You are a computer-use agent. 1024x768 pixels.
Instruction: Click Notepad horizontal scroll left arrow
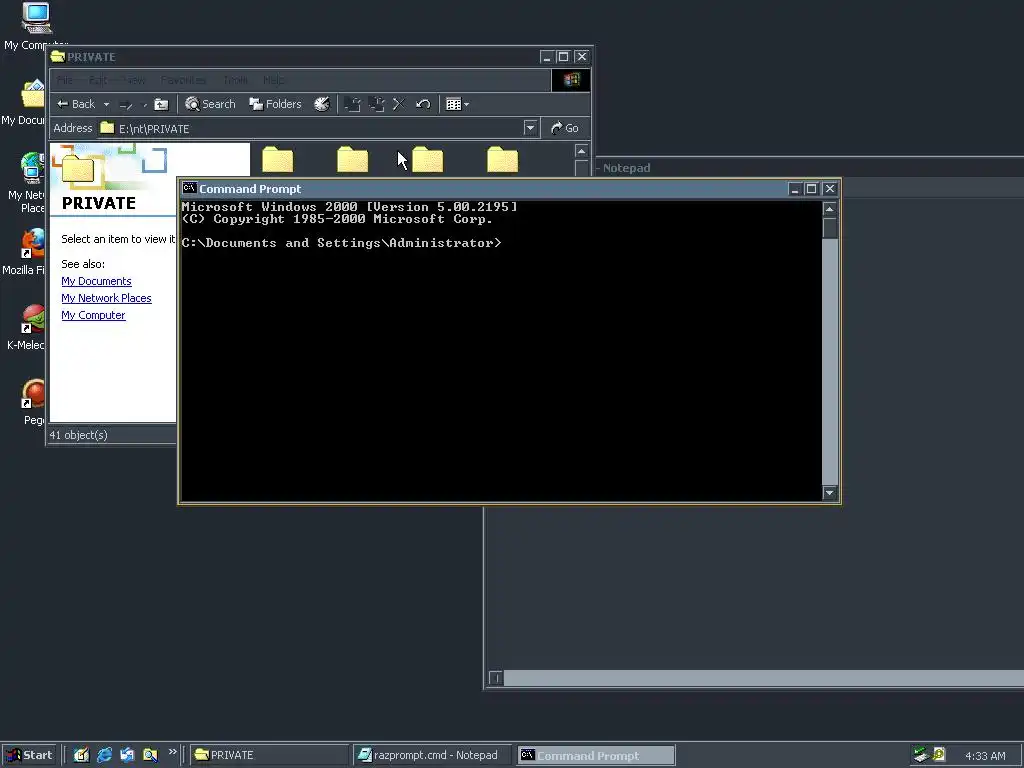click(496, 678)
